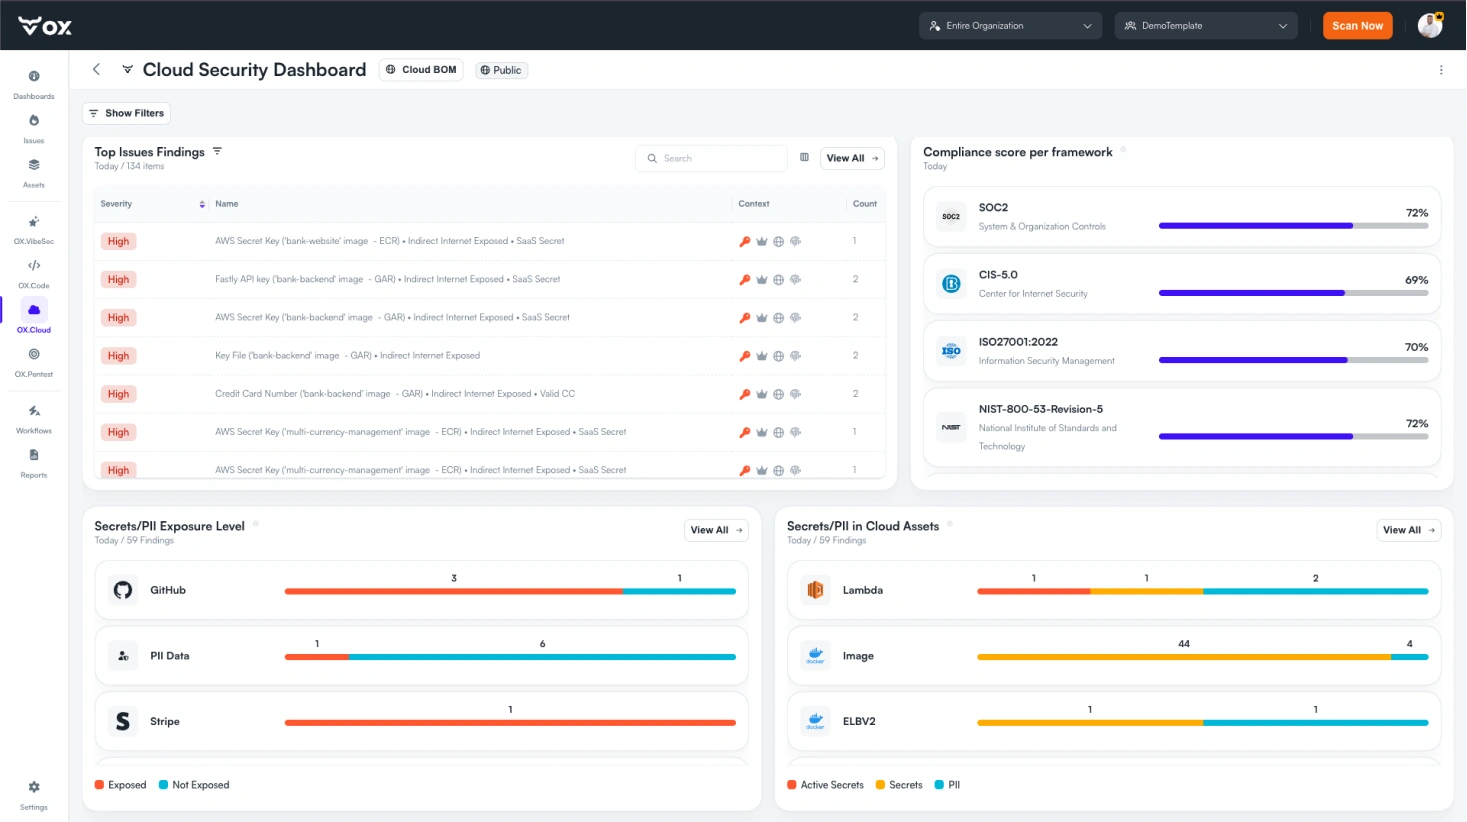Click the SOC2 compliance progress bar
This screenshot has width=1467, height=822.
(x=1293, y=226)
